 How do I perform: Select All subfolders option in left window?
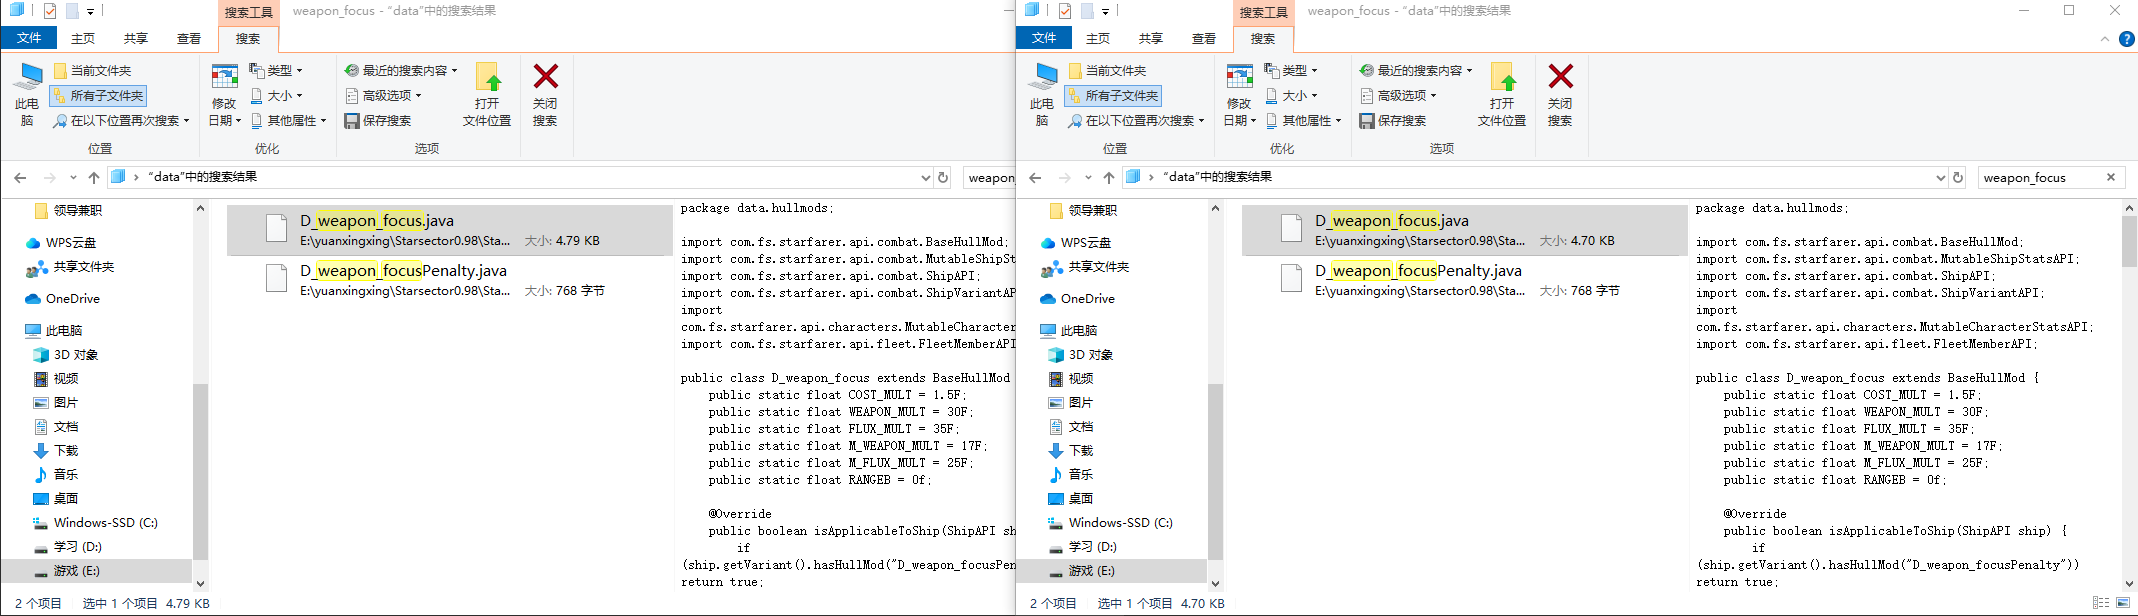pyautogui.click(x=98, y=96)
